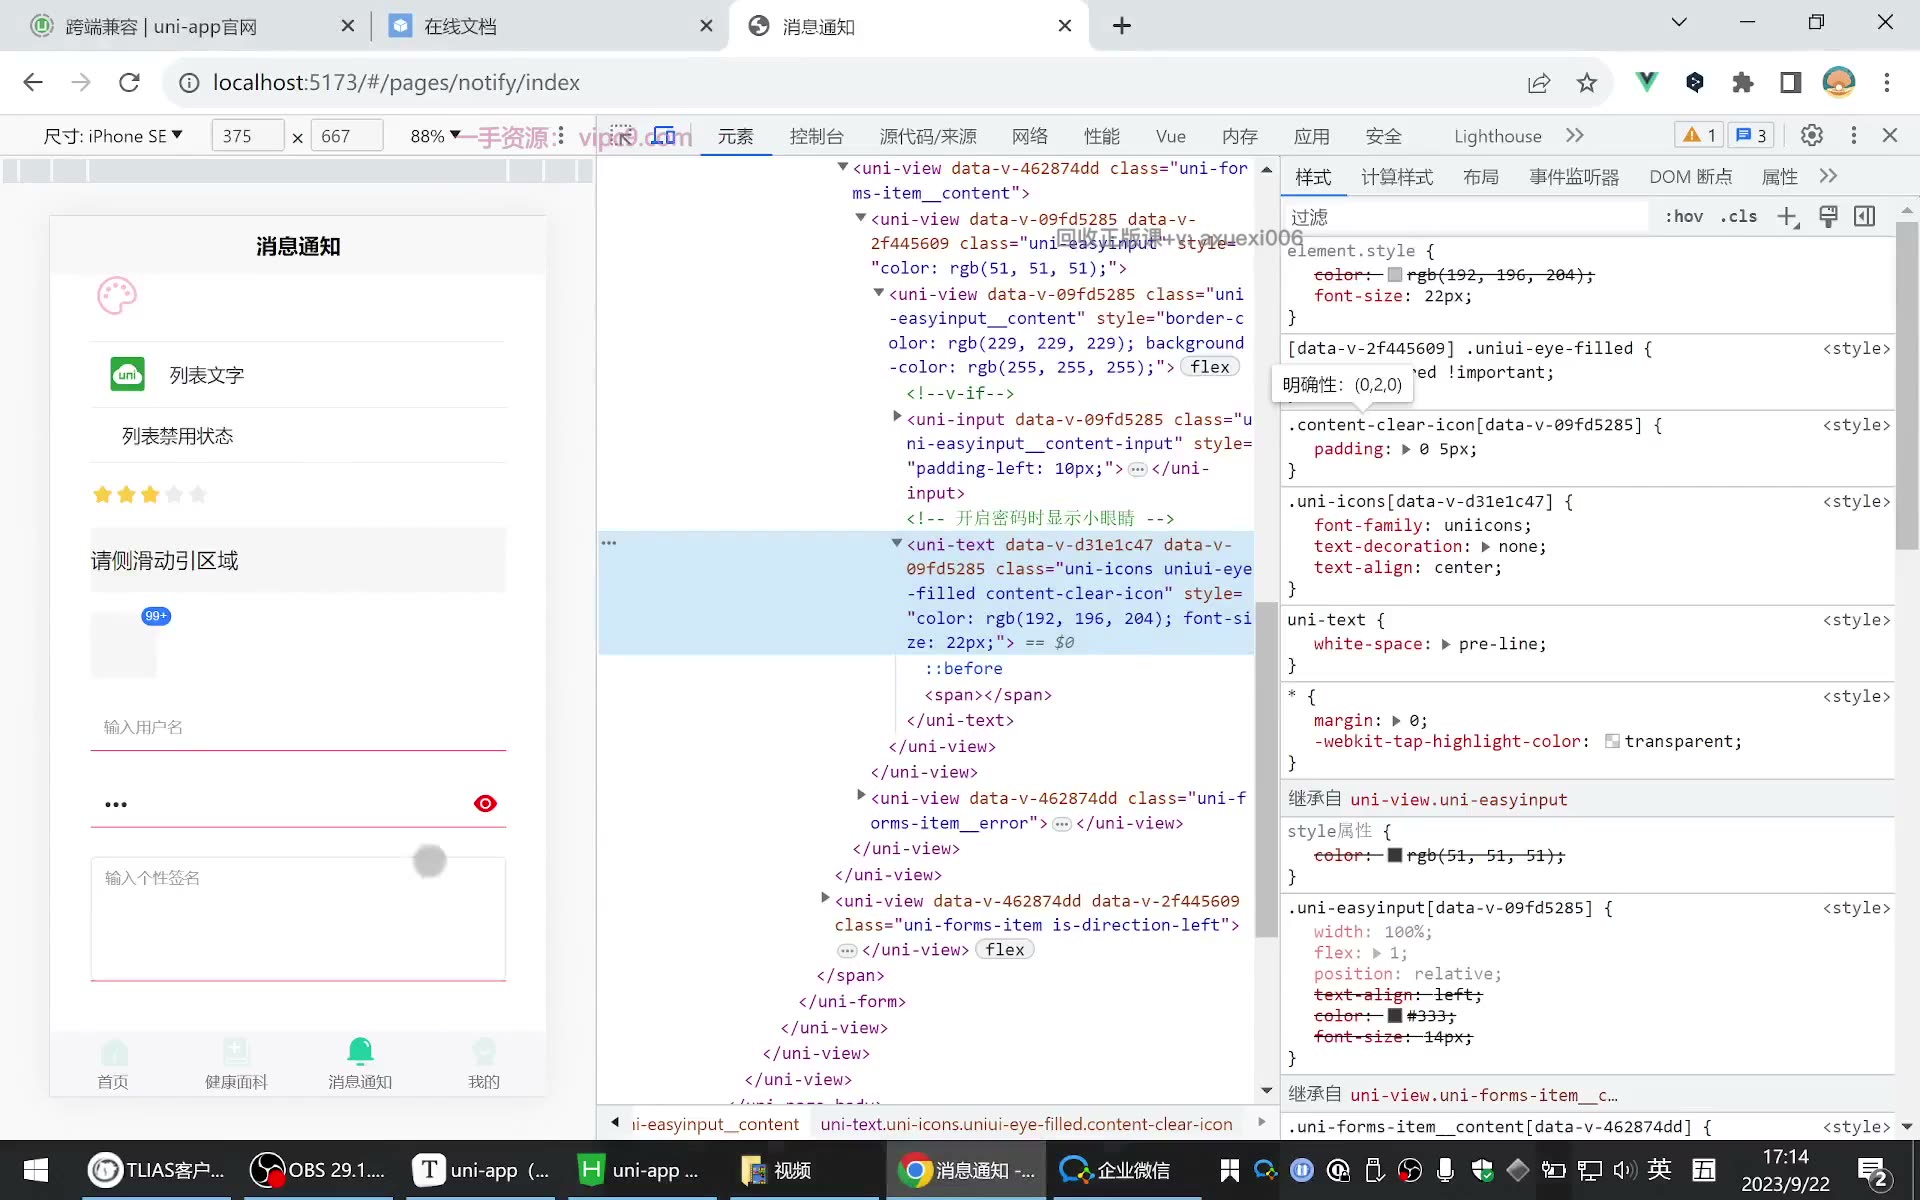Click the rgb(51, 51, 51) color swatch

pyautogui.click(x=1395, y=856)
